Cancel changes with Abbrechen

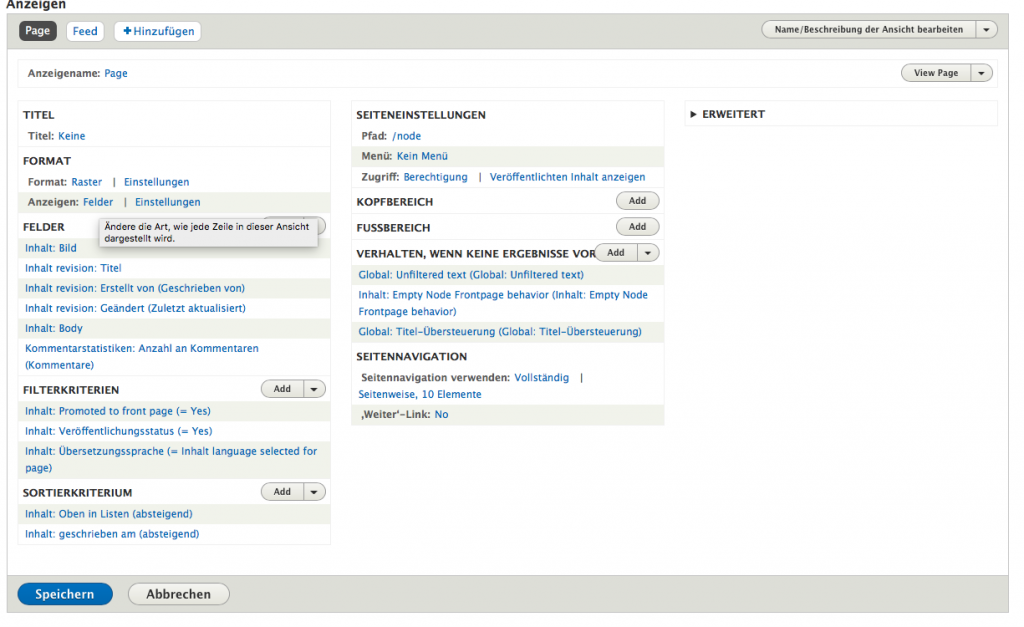(x=179, y=594)
